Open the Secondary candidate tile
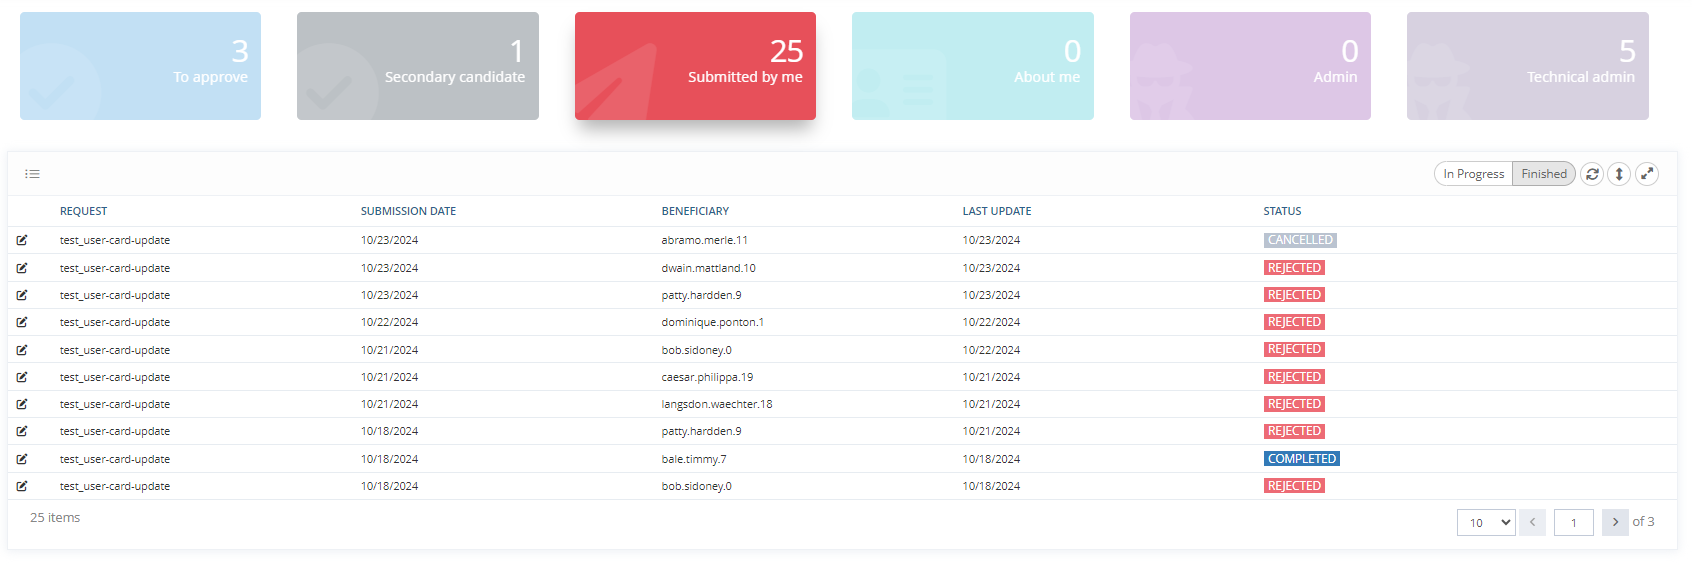Screen dimensions: 1692x572 click(x=418, y=66)
